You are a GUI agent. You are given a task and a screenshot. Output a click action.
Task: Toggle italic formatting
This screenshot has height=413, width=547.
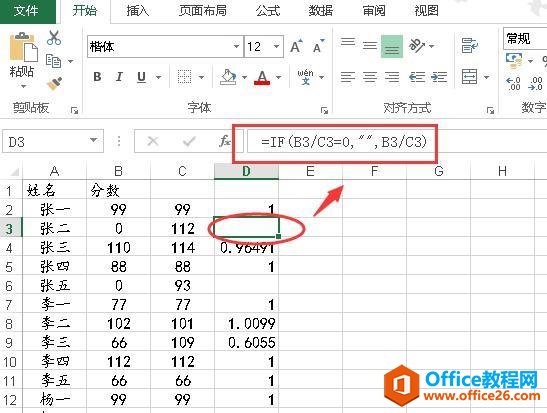119,77
